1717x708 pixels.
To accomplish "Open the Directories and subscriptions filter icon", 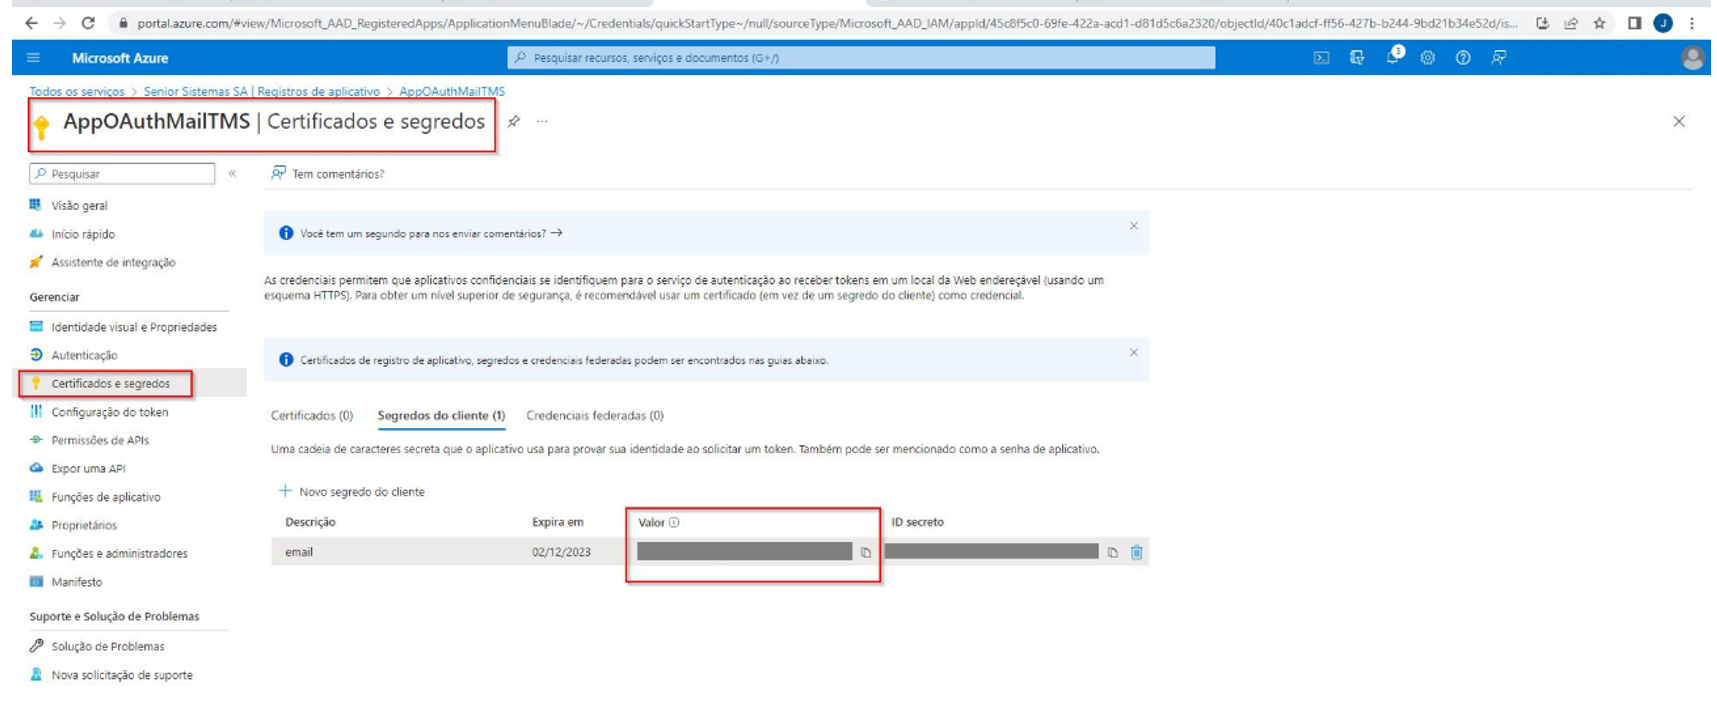I will 1357,58.
